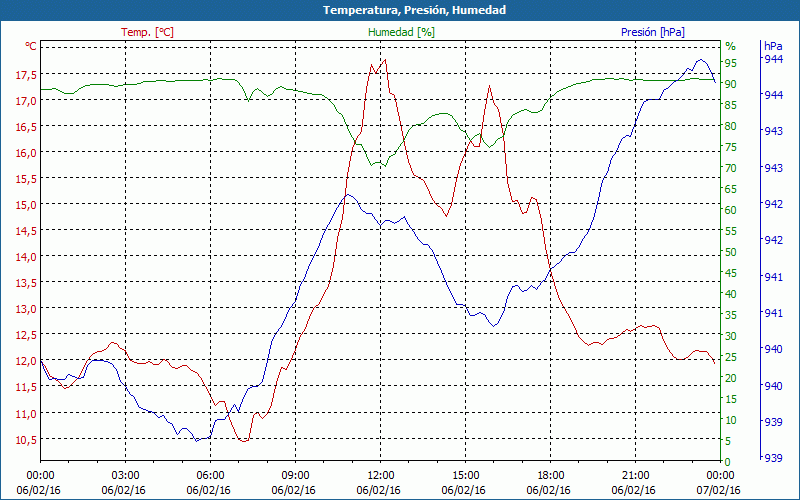Click temperature axis value '11,0'
Viewport: 800px width, 500px height.
[x=27, y=414]
